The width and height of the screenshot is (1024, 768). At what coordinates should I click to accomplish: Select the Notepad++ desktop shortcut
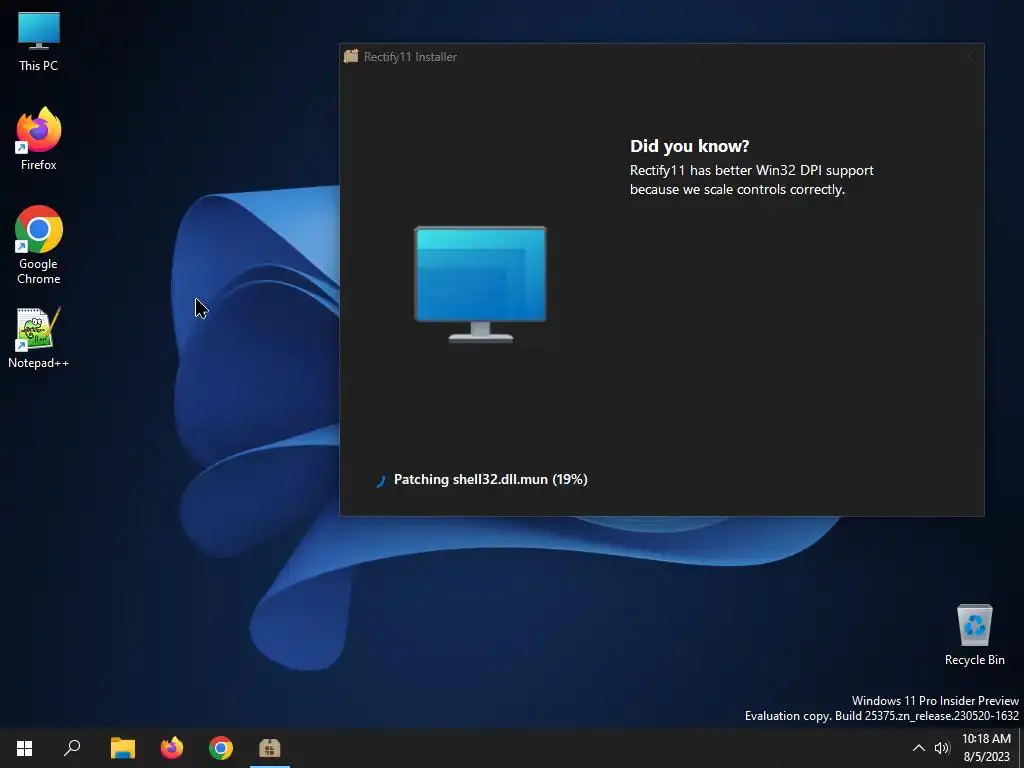click(39, 338)
